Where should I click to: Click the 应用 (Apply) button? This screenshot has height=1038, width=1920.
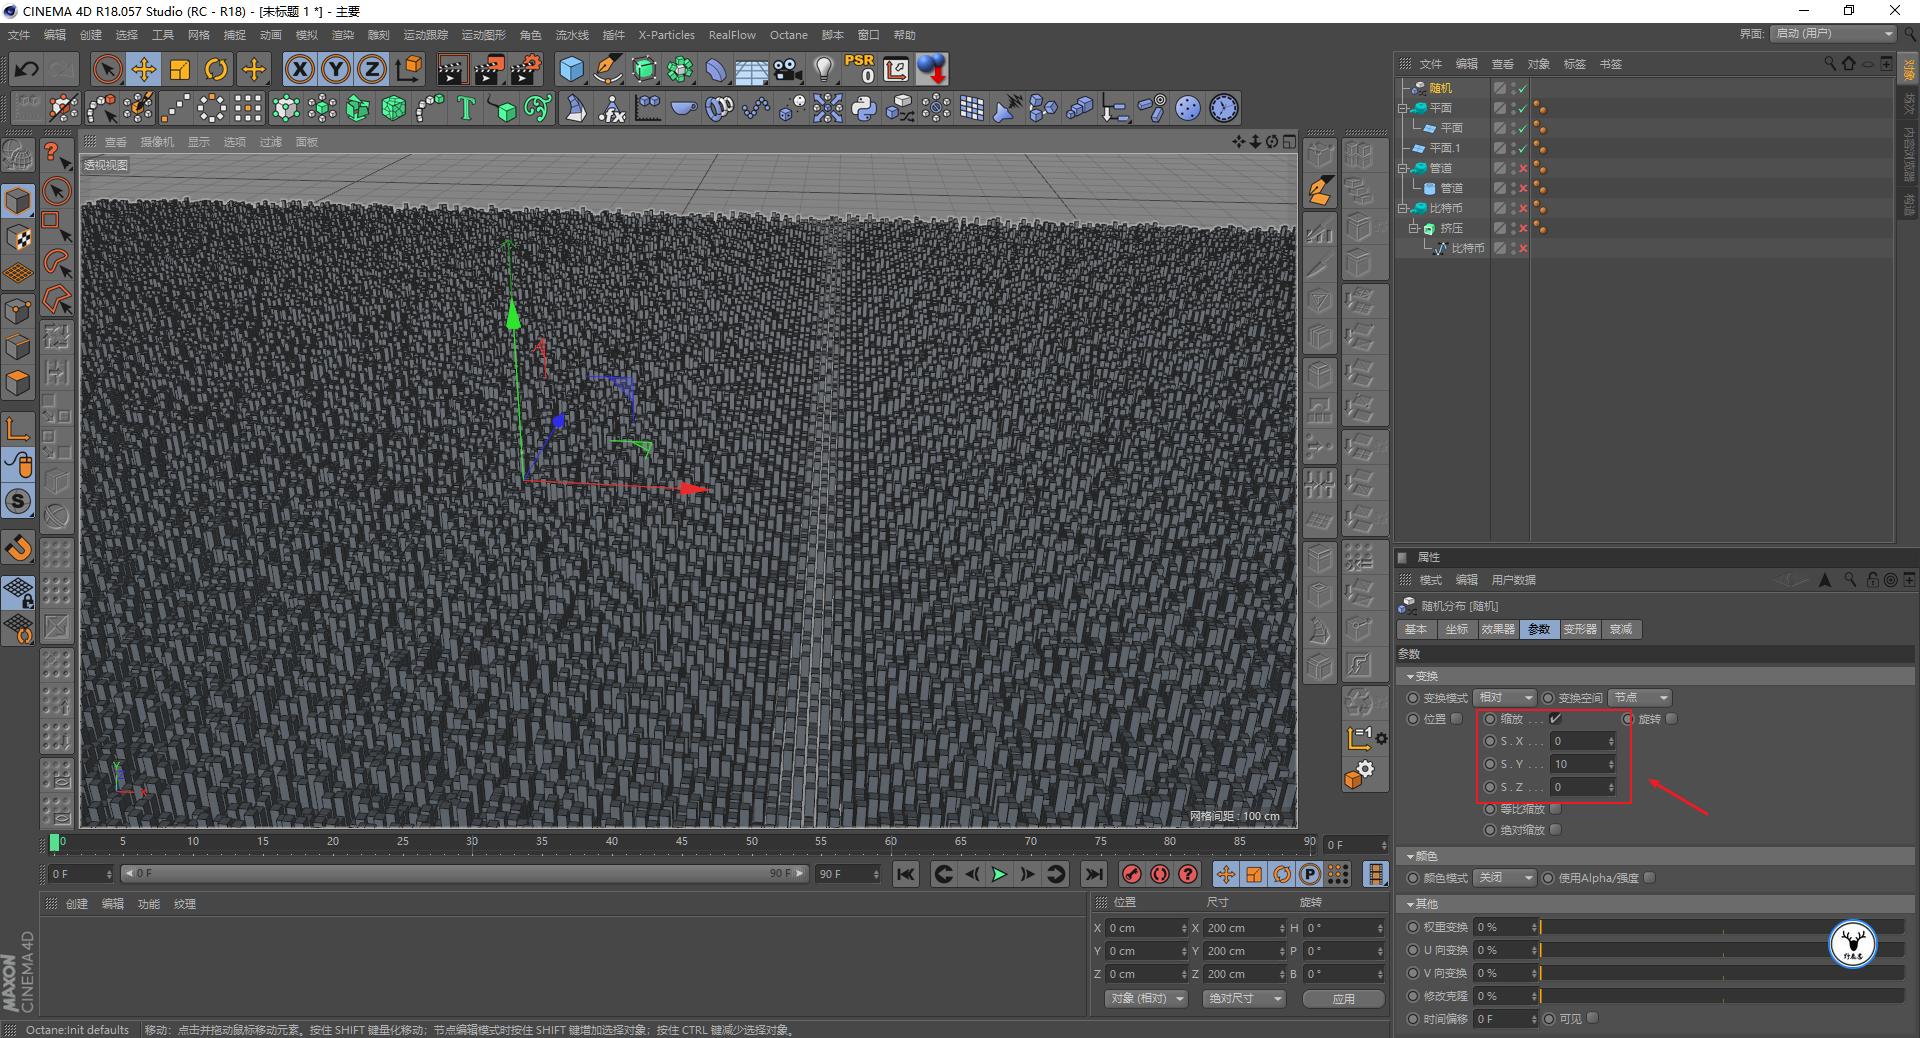1343,999
